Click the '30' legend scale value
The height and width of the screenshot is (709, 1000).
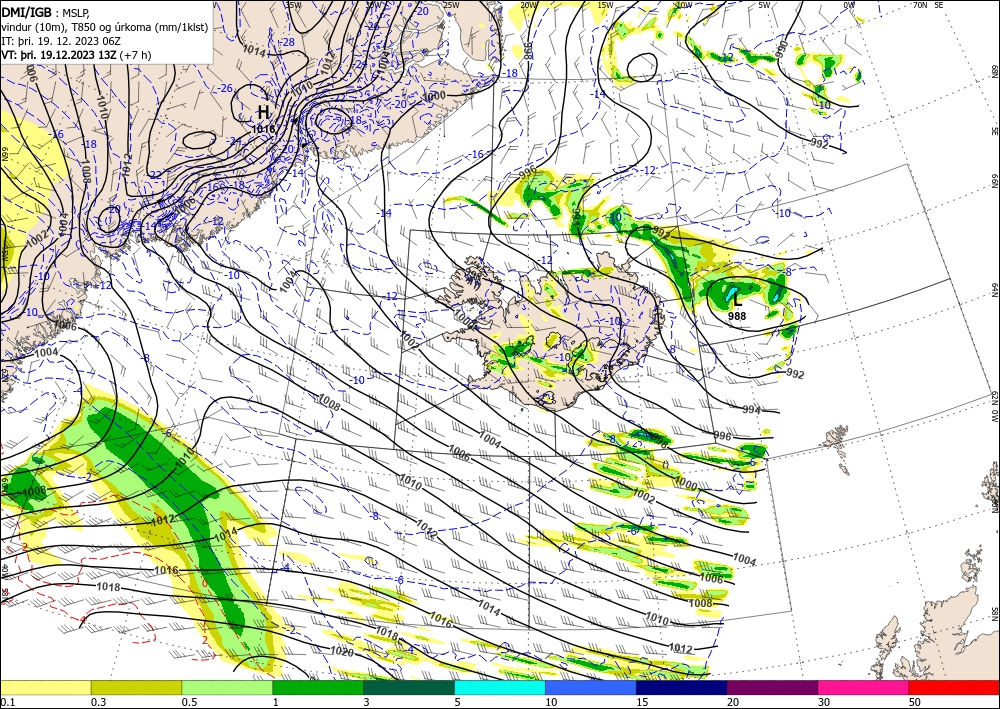click(824, 702)
